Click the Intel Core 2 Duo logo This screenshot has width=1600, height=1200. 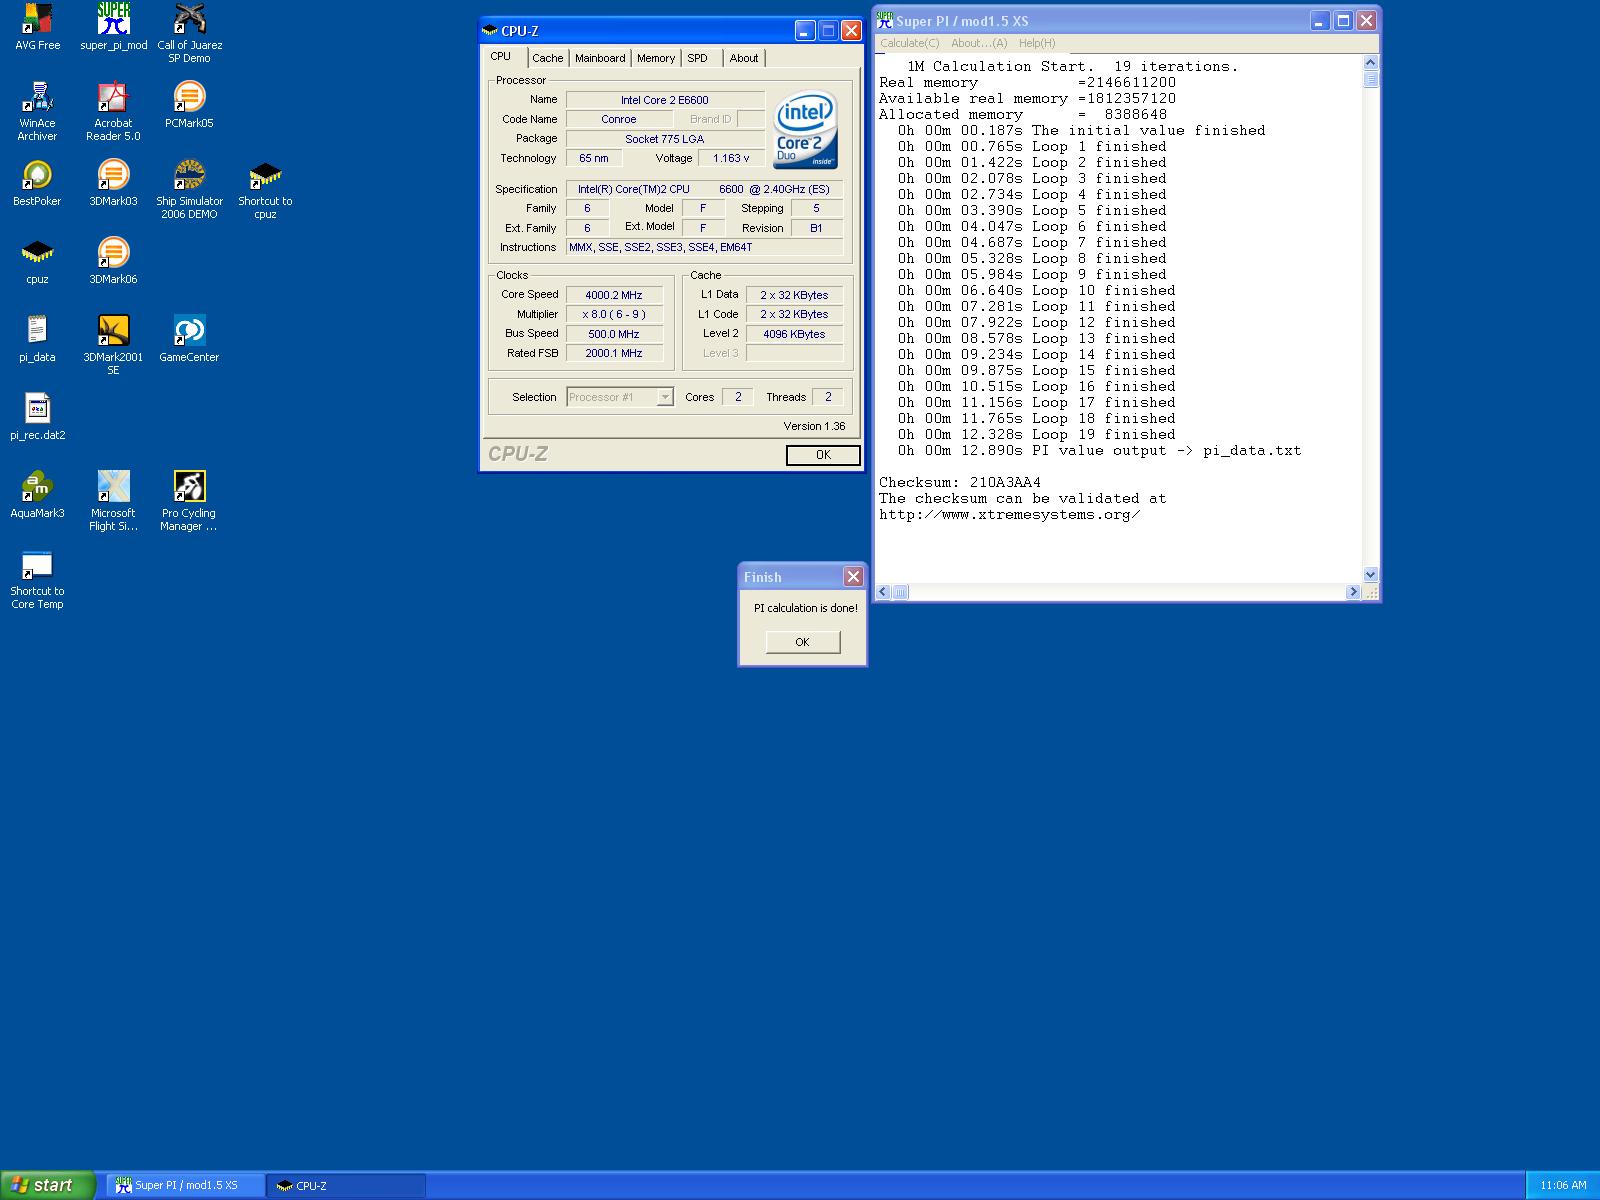point(806,131)
